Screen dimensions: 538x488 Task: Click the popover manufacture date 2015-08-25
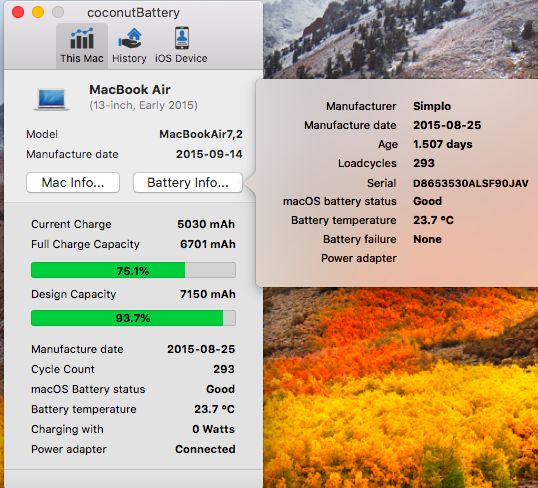[447, 125]
